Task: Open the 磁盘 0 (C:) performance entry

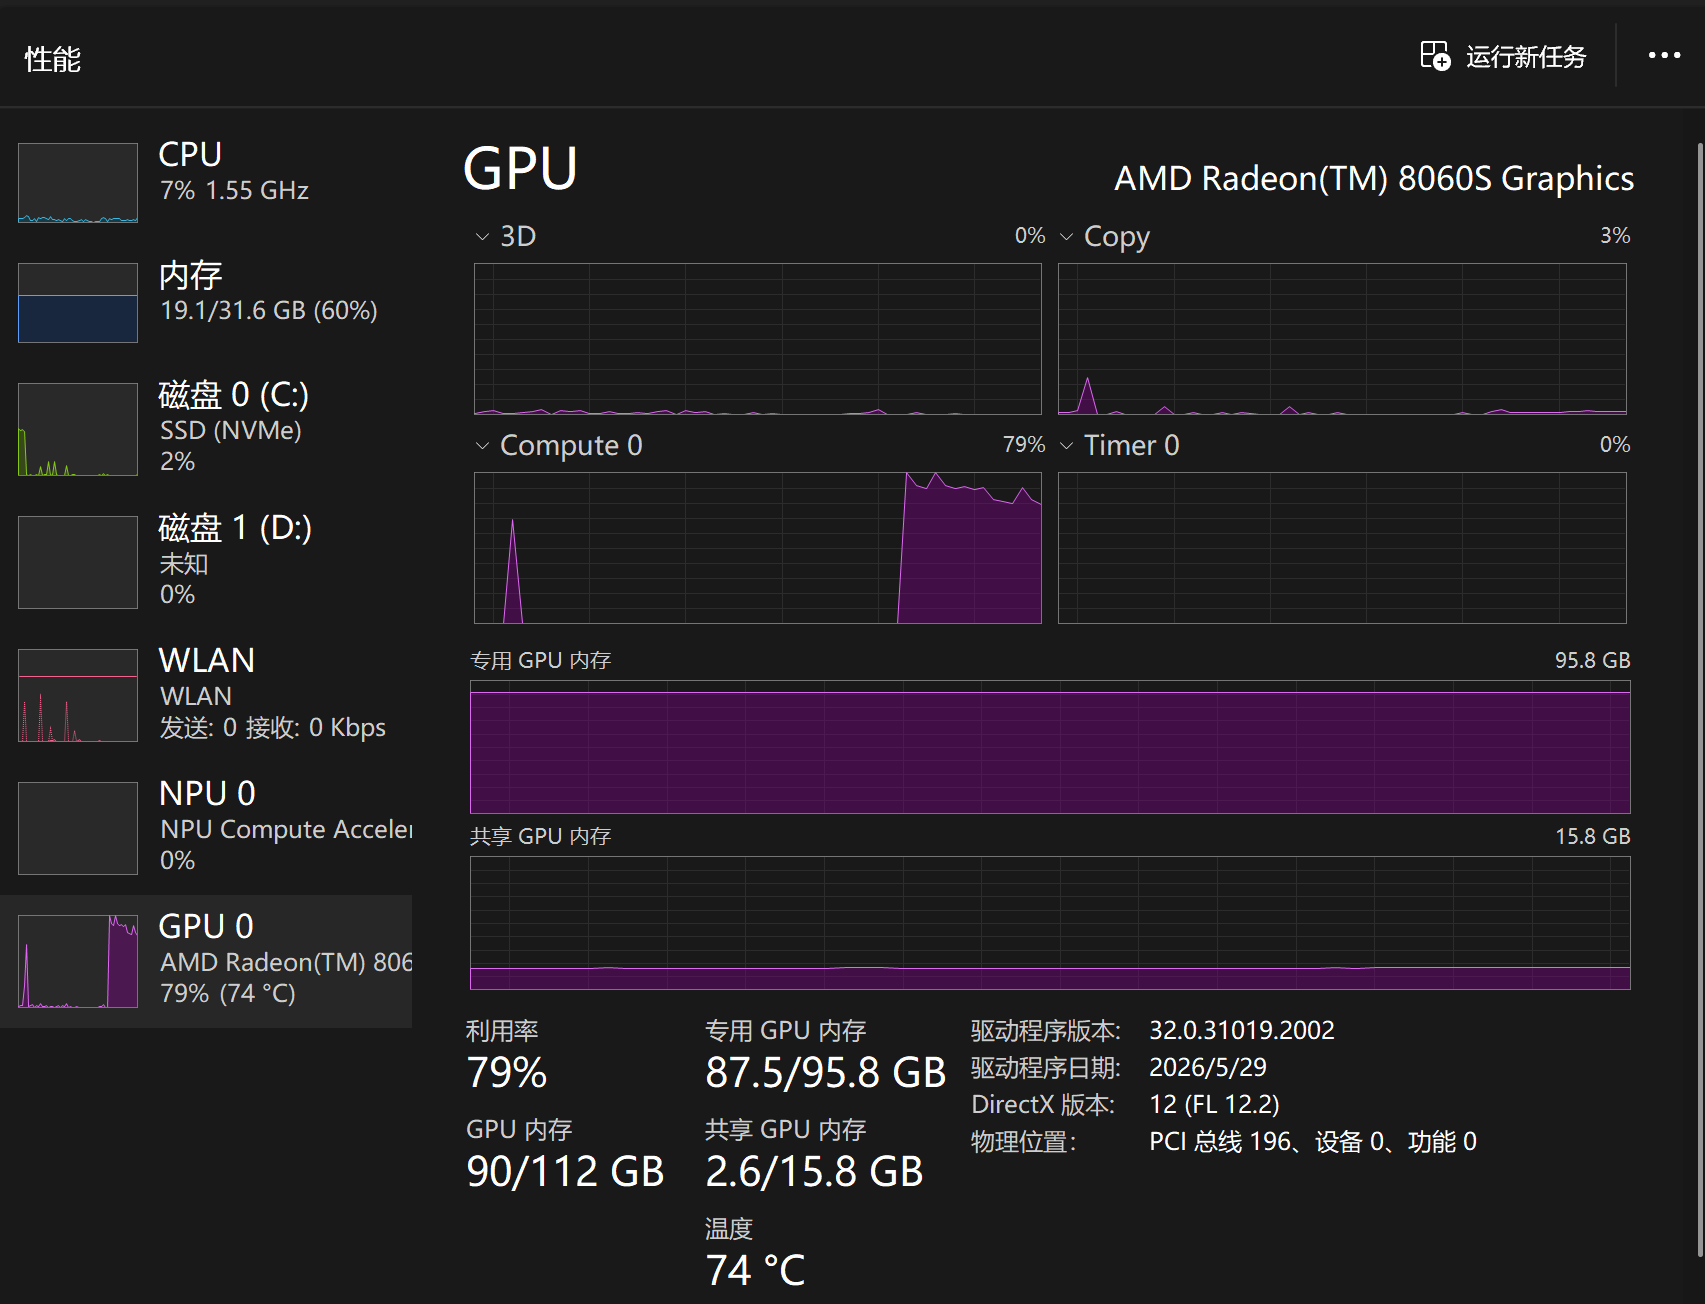Action: coord(206,429)
